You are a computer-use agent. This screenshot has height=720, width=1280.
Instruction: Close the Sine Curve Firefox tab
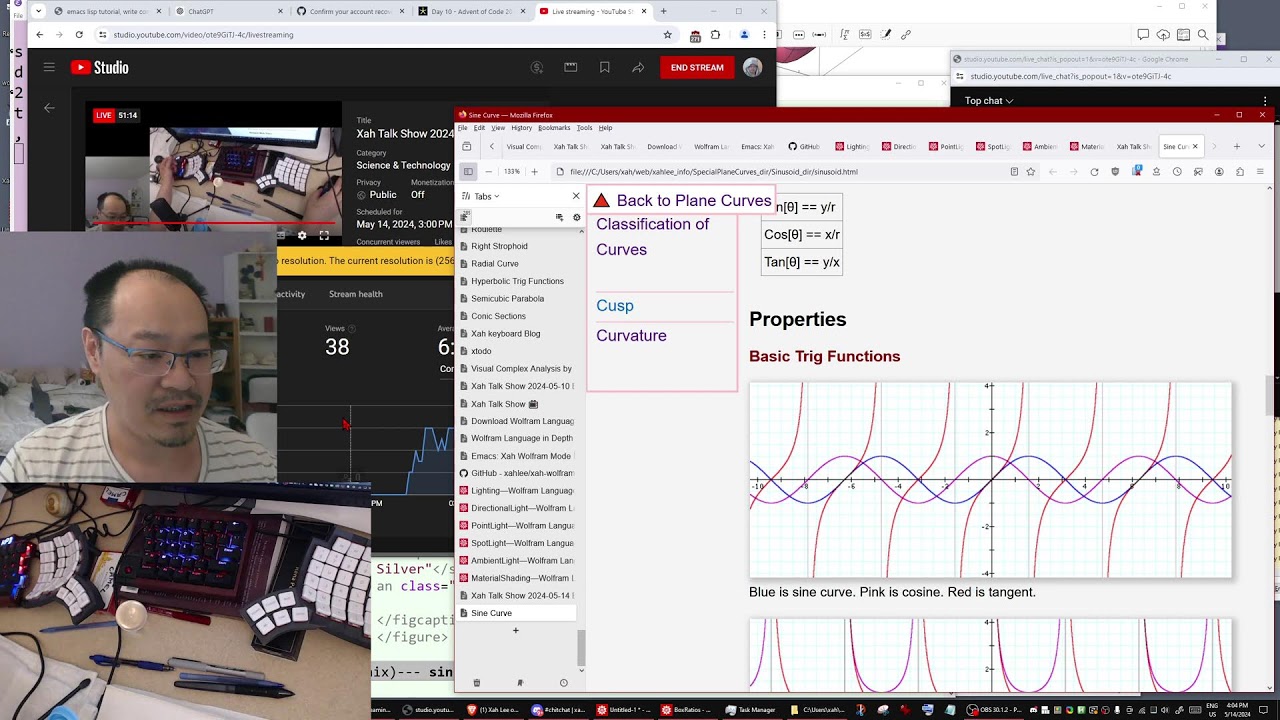(1194, 146)
